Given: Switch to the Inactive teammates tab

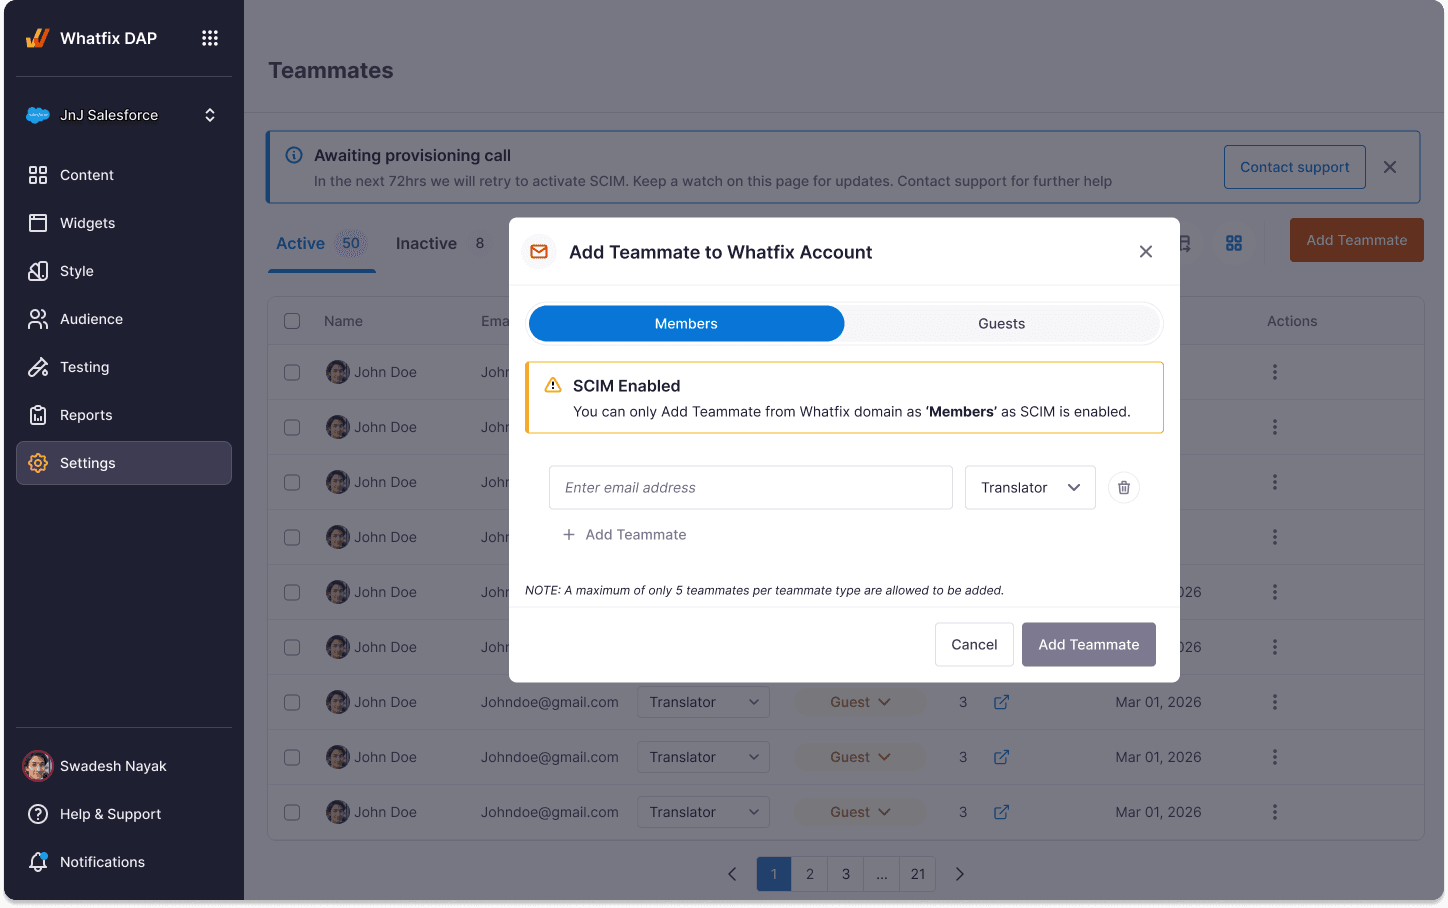Looking at the screenshot, I should [x=441, y=244].
